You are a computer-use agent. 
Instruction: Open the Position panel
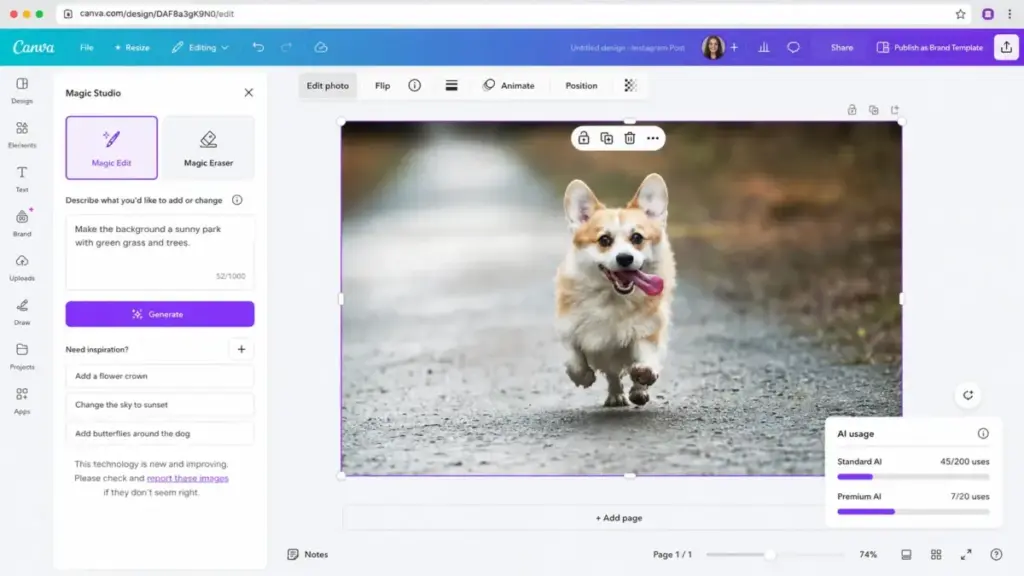(x=581, y=86)
